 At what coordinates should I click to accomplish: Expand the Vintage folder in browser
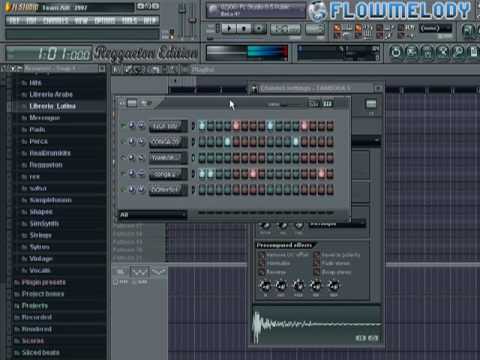tap(41, 259)
